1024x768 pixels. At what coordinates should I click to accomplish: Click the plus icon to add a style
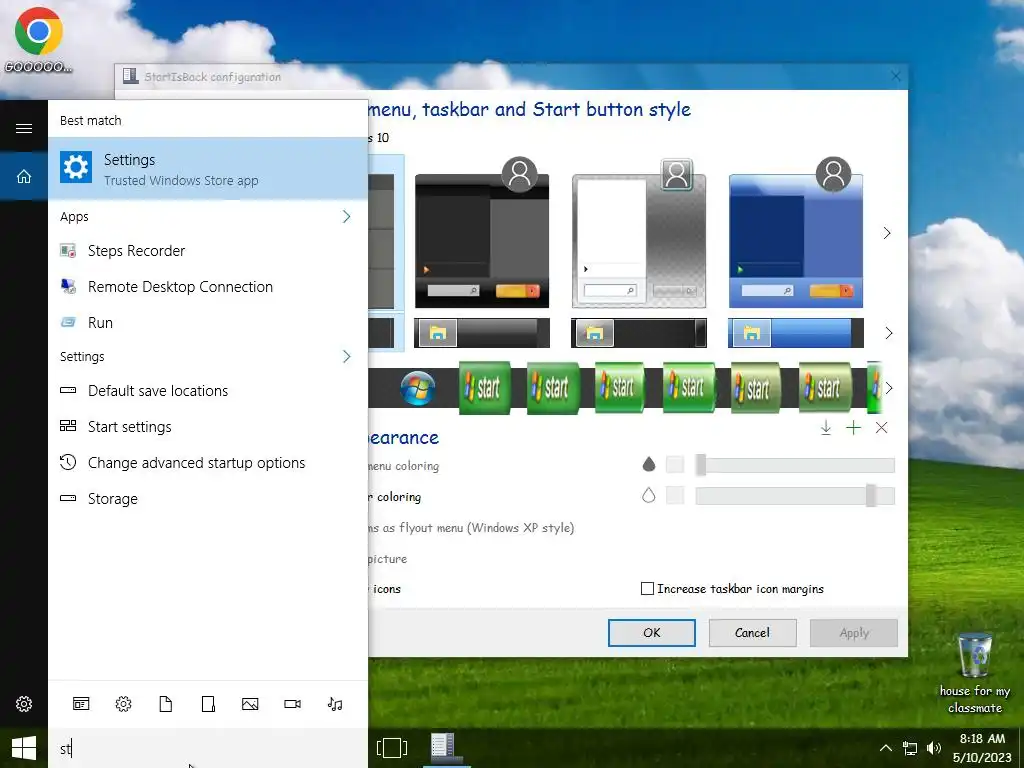pyautogui.click(x=854, y=428)
